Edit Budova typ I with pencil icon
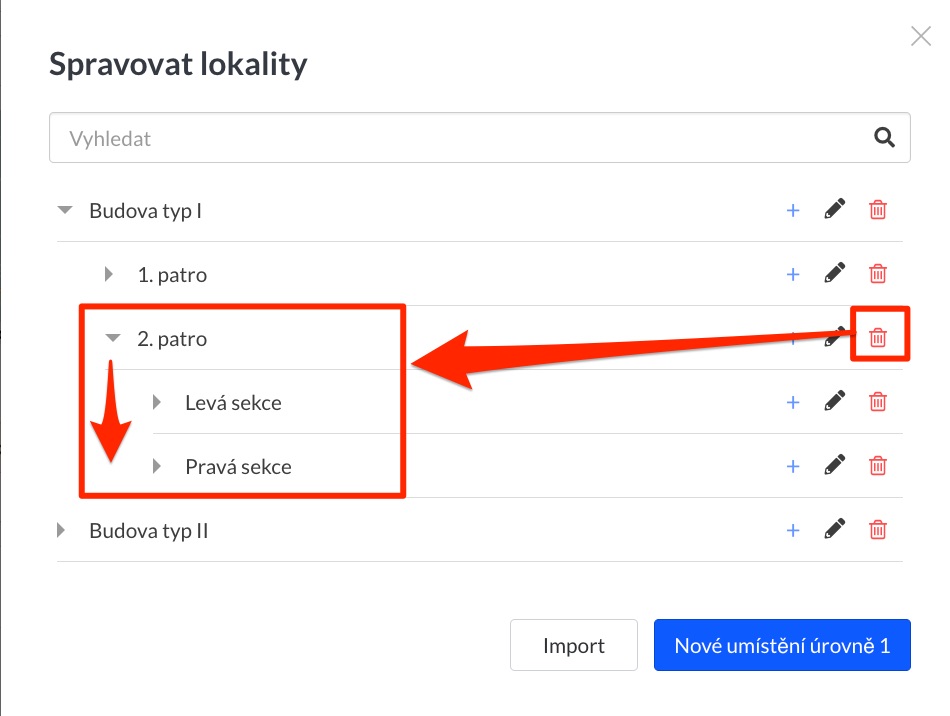This screenshot has height=716, width=950. pos(834,210)
